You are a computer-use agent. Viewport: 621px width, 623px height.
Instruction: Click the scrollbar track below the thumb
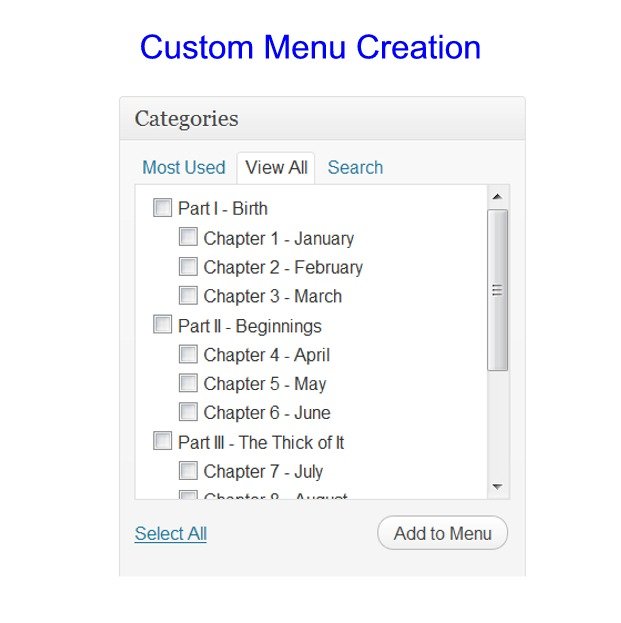click(x=497, y=423)
